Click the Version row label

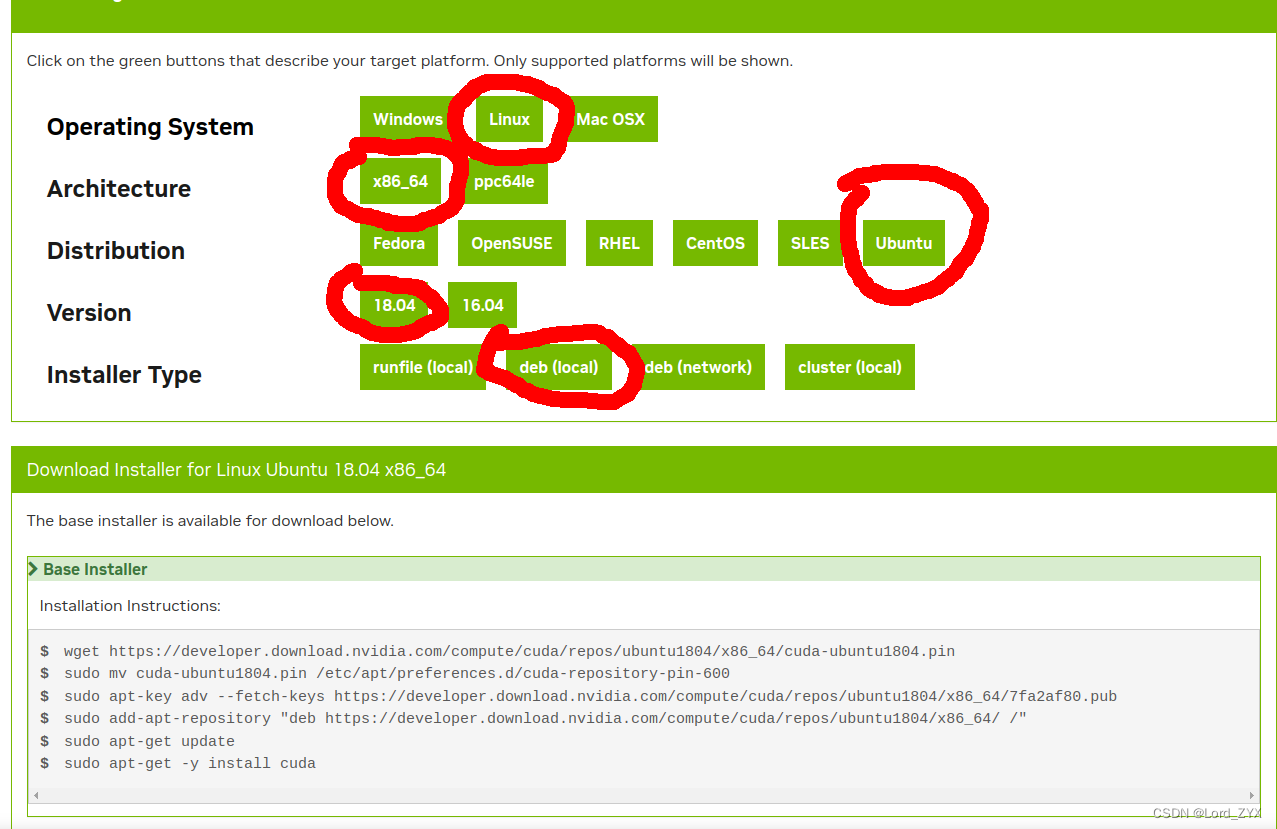pos(89,313)
